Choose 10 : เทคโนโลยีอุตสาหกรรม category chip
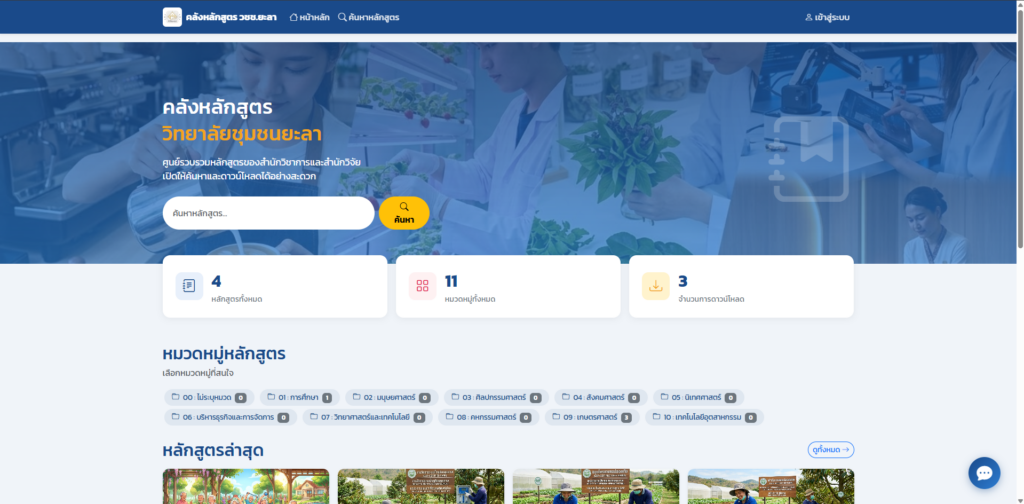The width and height of the screenshot is (1024, 504). (703, 417)
